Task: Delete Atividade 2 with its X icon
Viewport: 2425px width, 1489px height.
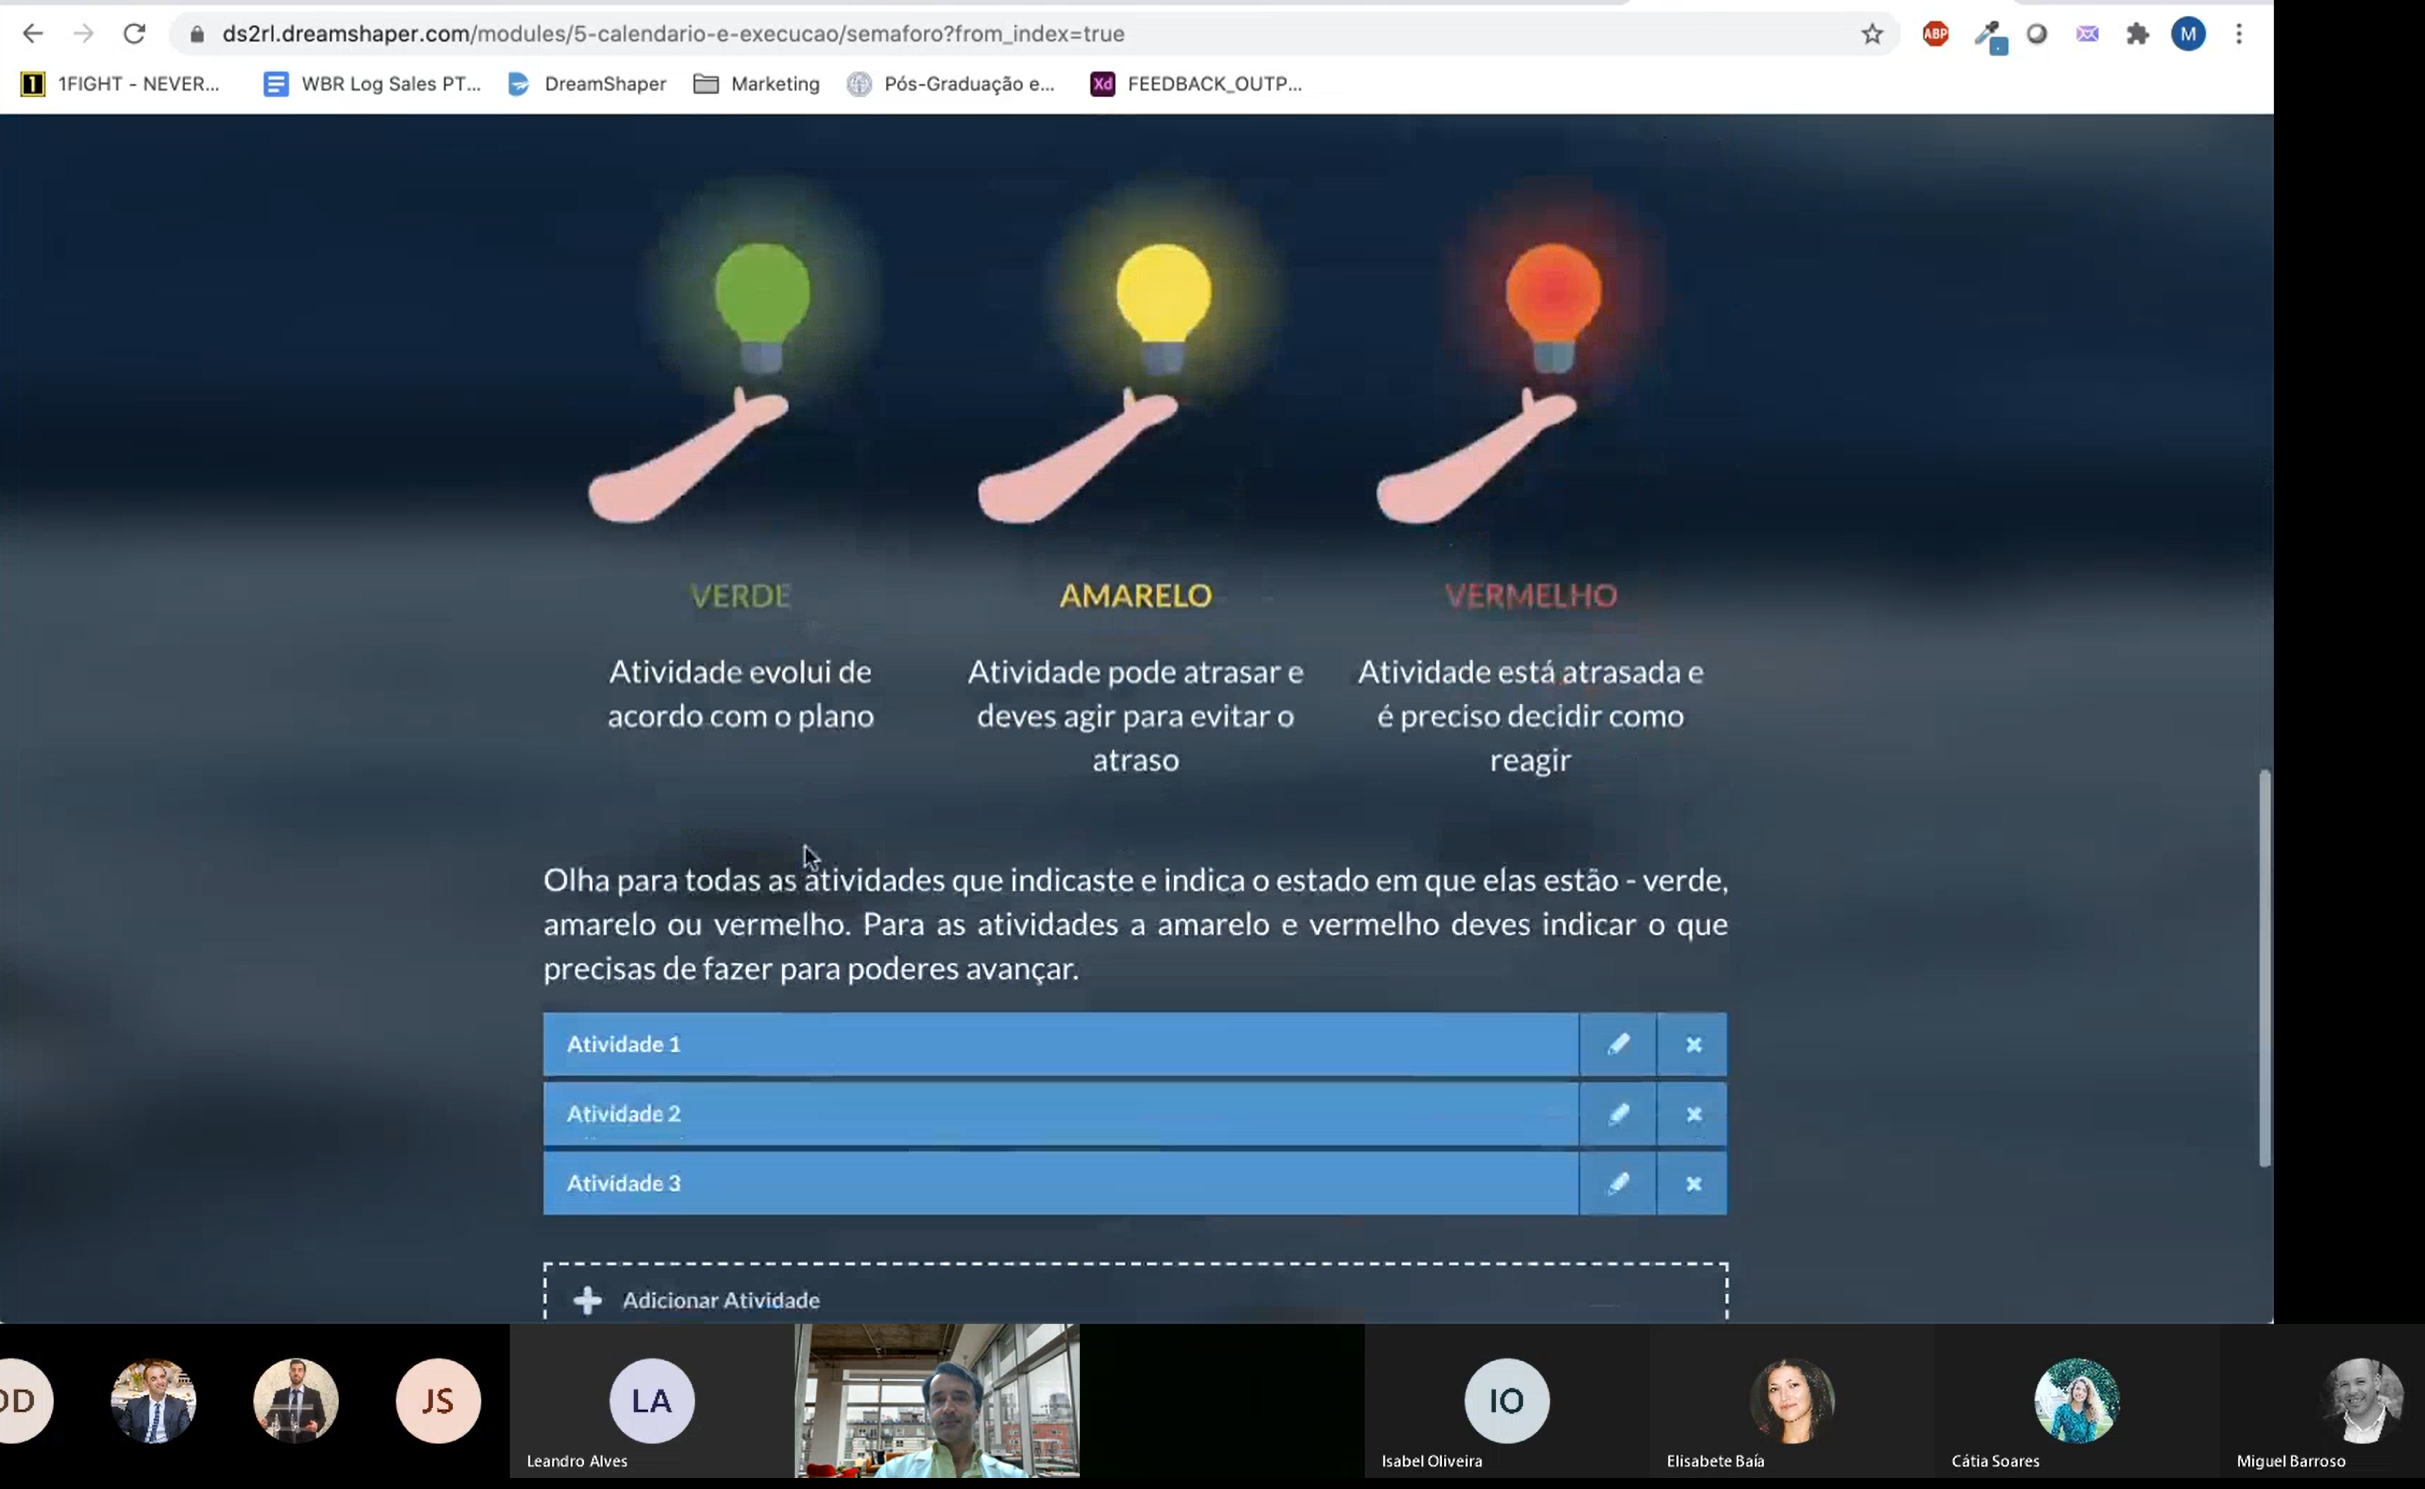Action: (x=1692, y=1114)
